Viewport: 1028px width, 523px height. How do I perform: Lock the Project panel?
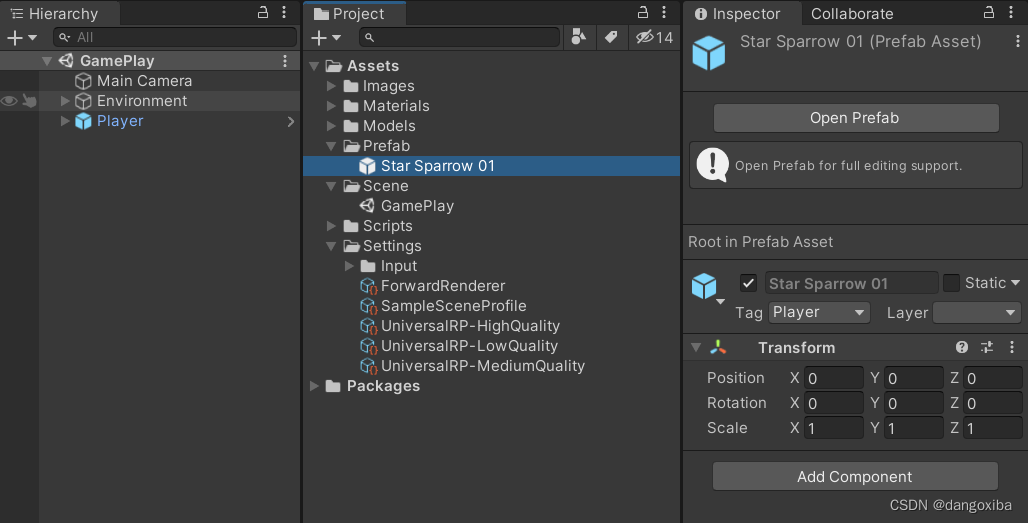coord(643,12)
